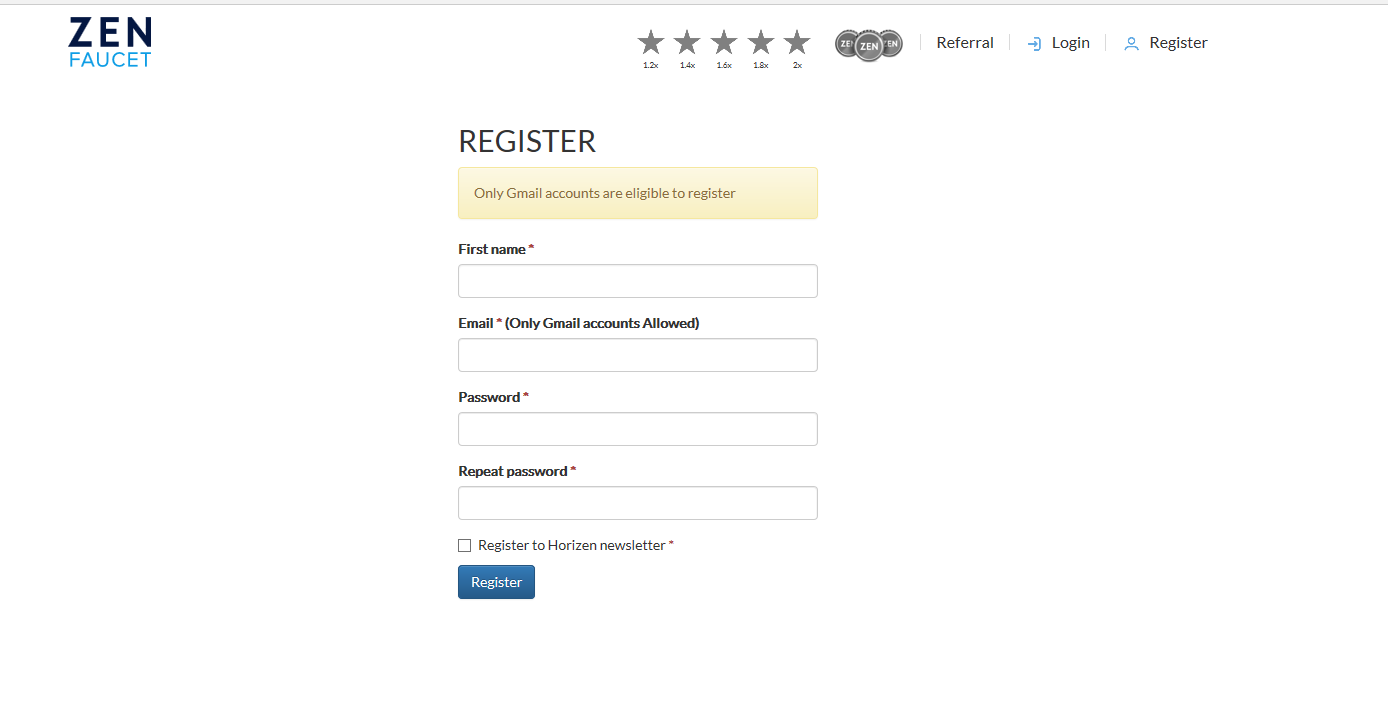Screen dimensions: 1388x722
Task: Click the Register to Horizen newsletter label
Action: point(572,545)
